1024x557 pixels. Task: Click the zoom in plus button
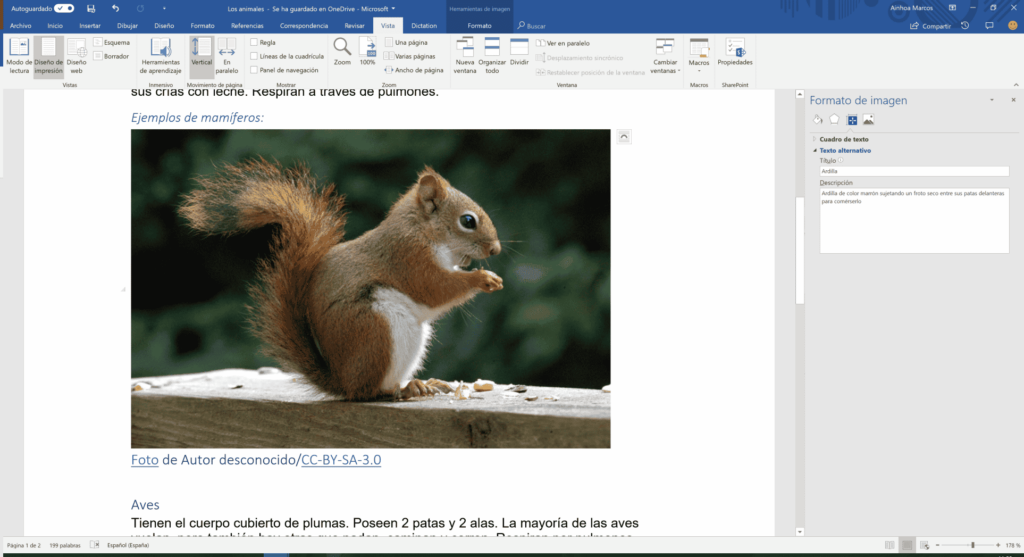click(x=998, y=545)
